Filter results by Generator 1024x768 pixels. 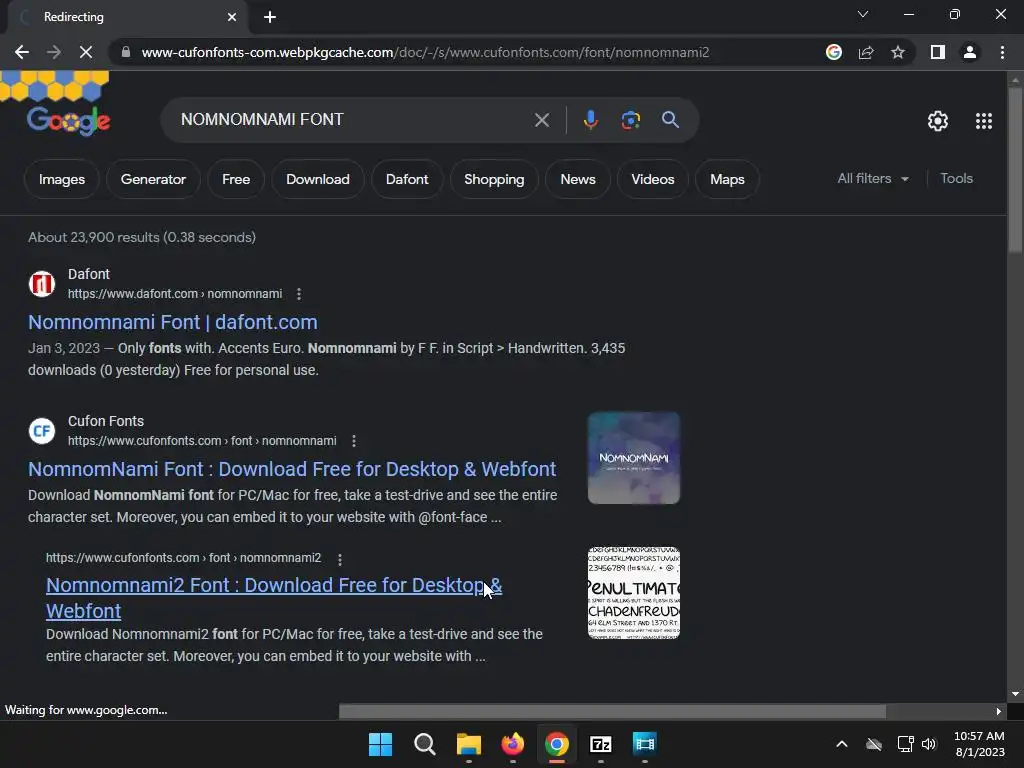[153, 179]
